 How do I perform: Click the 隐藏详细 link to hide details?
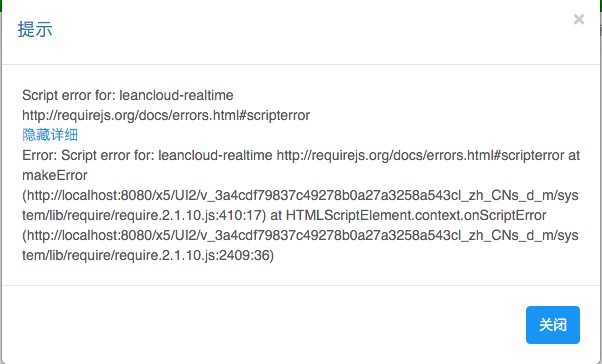coord(50,135)
